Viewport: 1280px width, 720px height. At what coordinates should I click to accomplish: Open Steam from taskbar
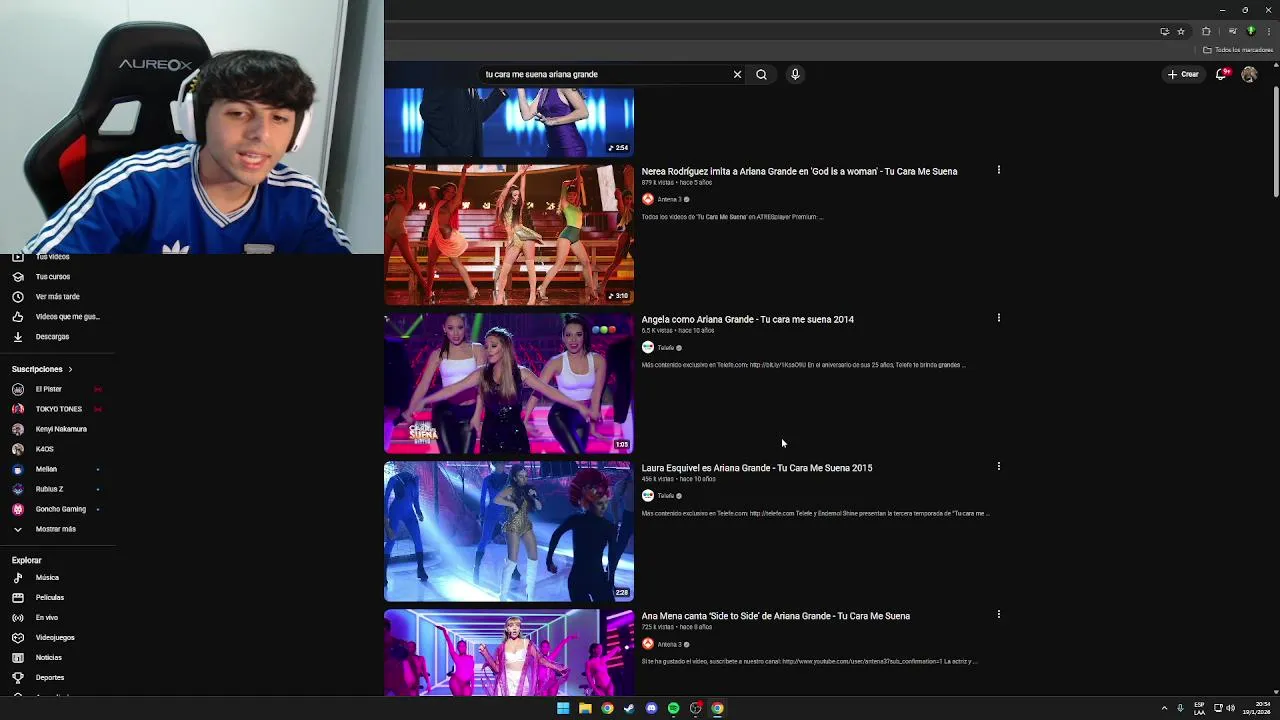(x=629, y=708)
